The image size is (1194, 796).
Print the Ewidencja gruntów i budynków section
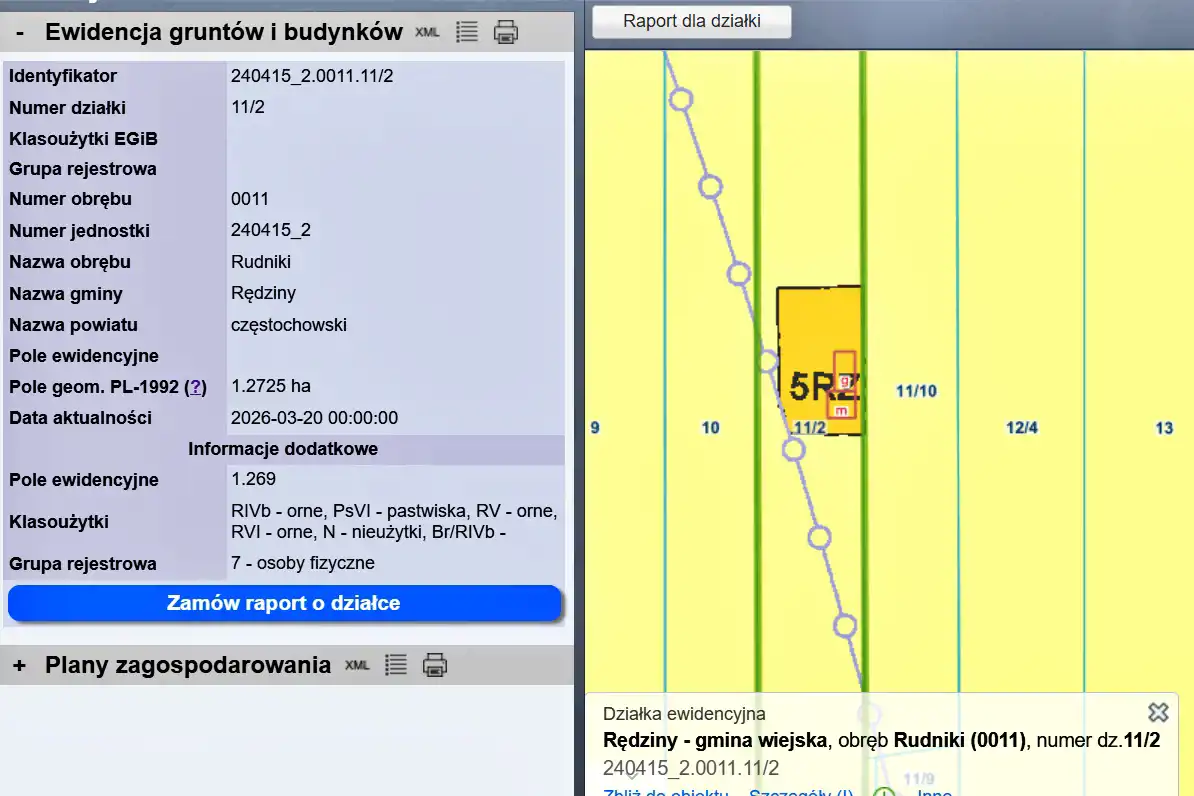506,32
